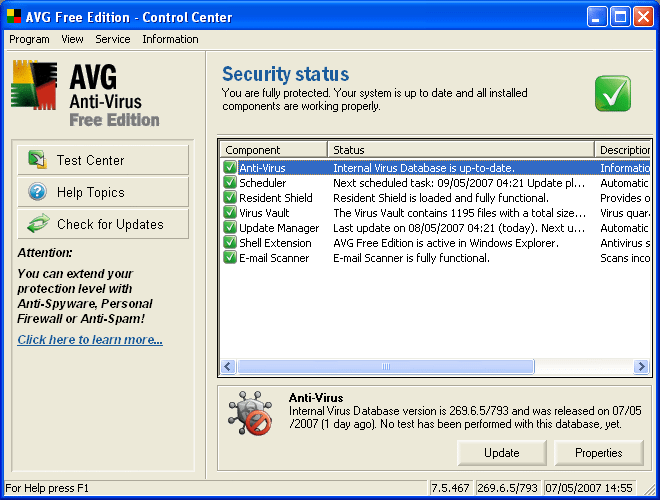Click the Anti-Virus bug icon in details panel
The width and height of the screenshot is (660, 500).
tap(251, 413)
